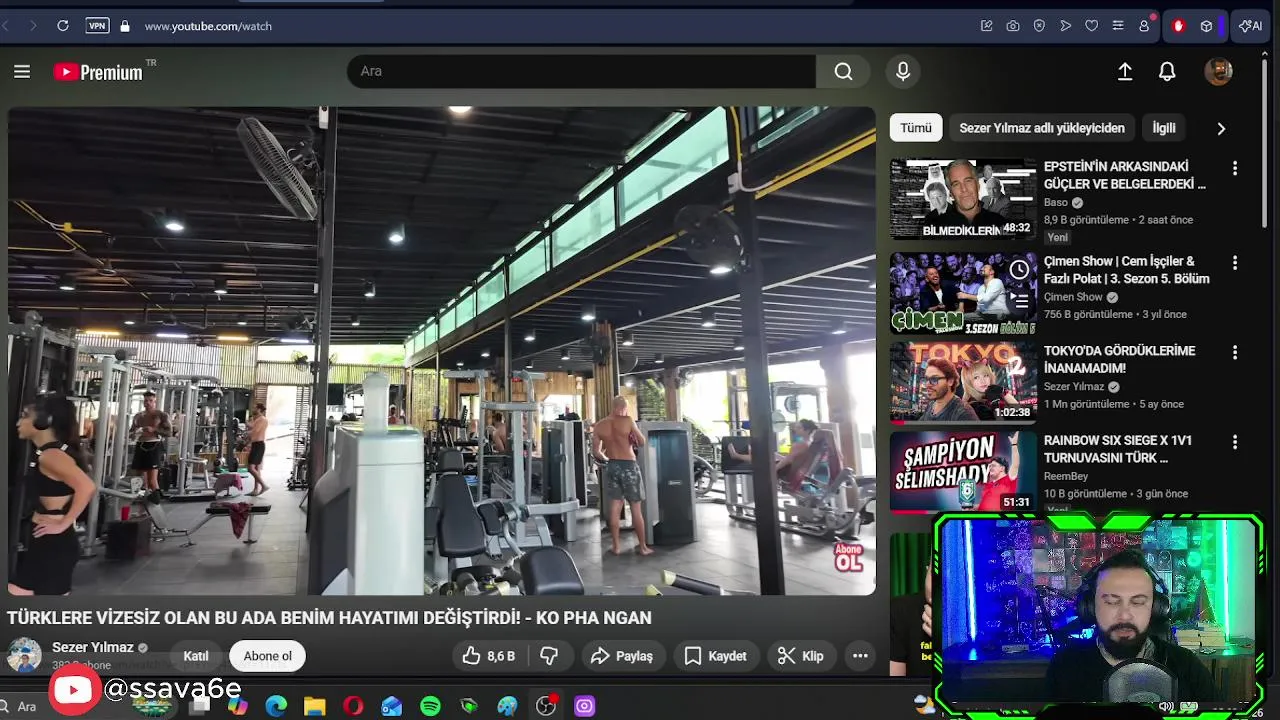Open the YouTube guide hamburger menu

point(22,71)
